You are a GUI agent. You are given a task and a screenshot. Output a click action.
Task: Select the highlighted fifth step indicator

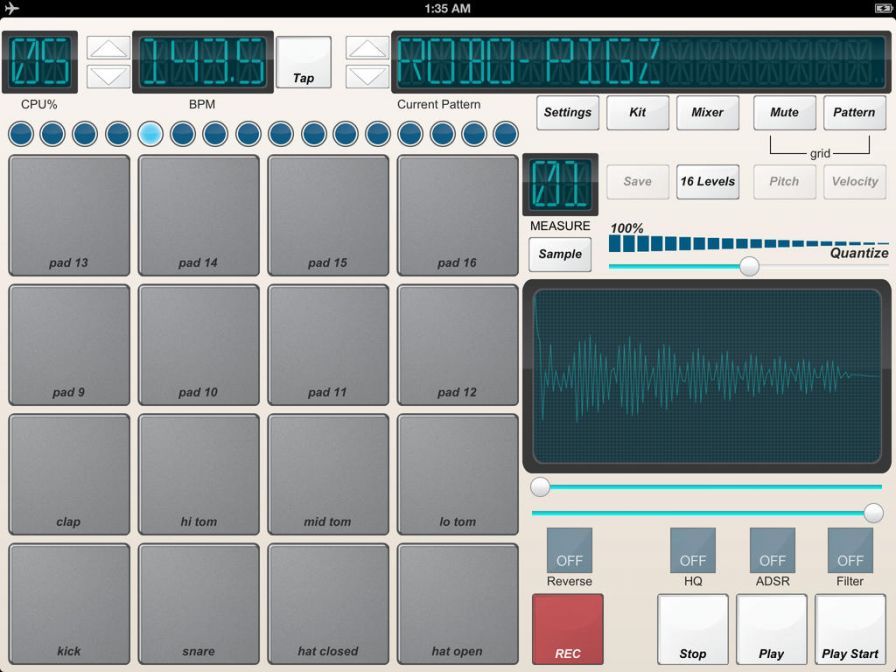[150, 133]
